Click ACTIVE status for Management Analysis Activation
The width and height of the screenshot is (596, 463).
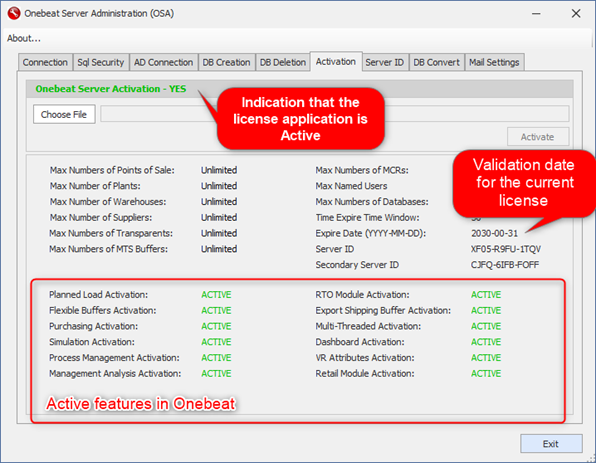pos(216,374)
